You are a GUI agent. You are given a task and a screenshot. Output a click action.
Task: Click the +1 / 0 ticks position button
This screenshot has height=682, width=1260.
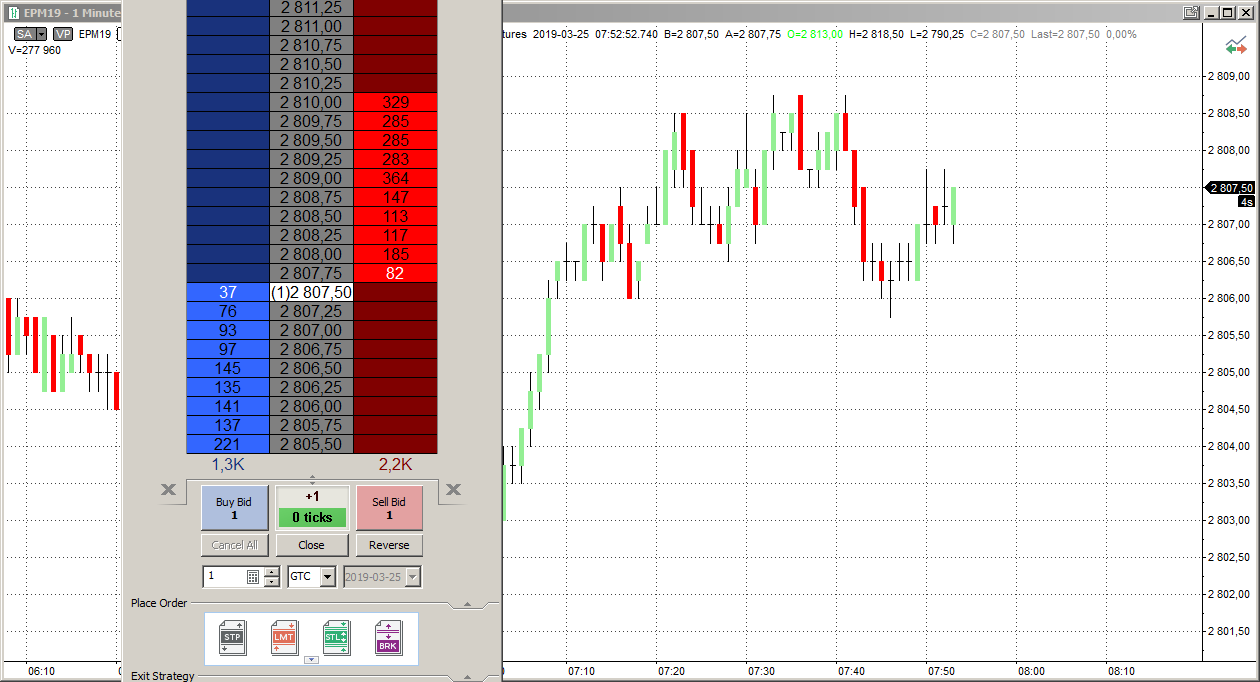(312, 508)
